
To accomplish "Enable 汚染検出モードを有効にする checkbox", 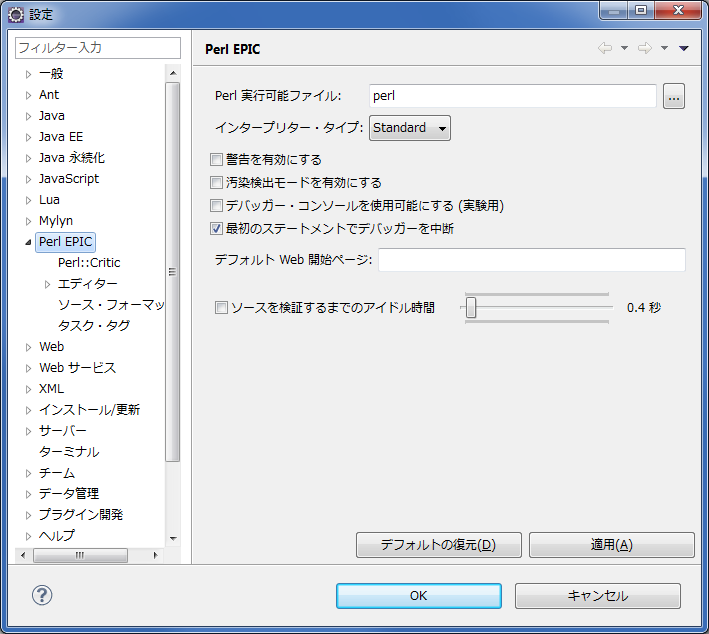I will point(217,183).
